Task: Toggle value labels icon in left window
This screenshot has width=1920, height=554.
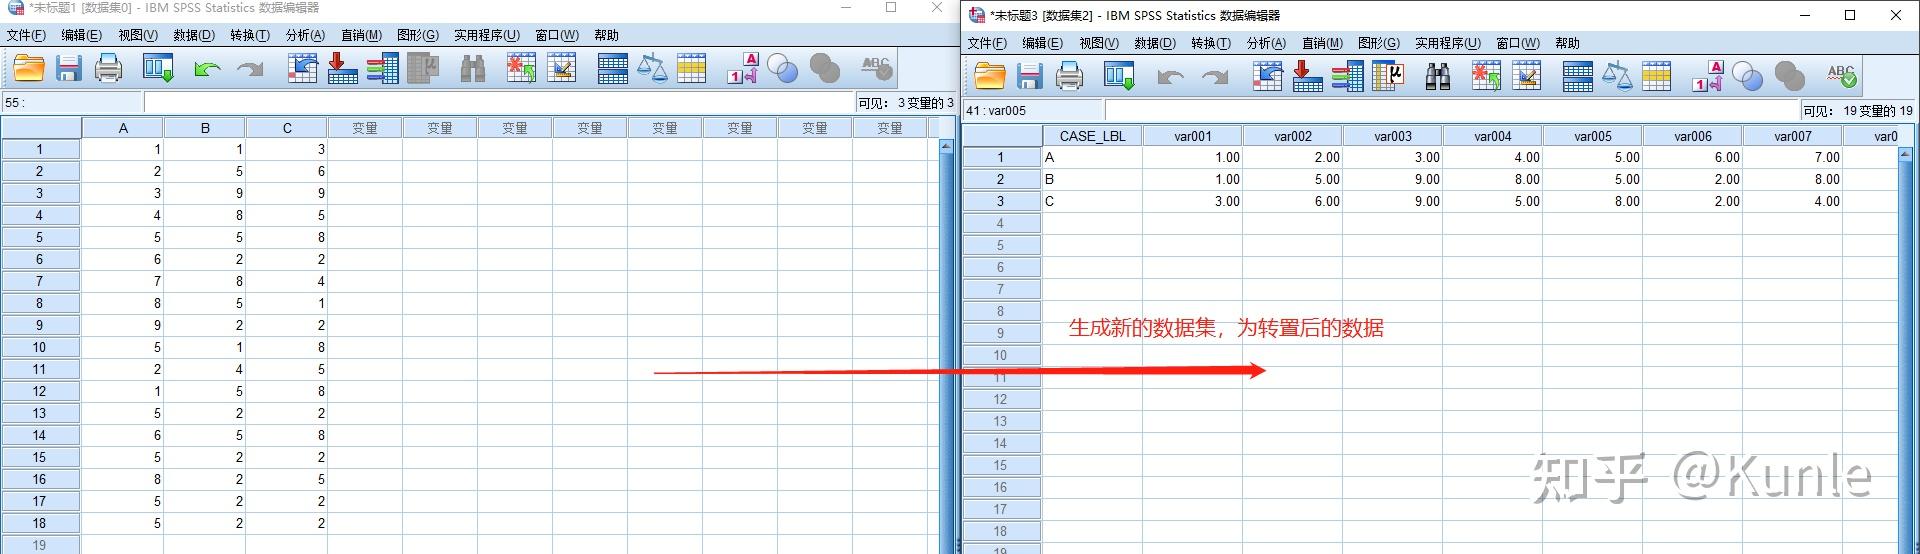Action: click(x=743, y=68)
